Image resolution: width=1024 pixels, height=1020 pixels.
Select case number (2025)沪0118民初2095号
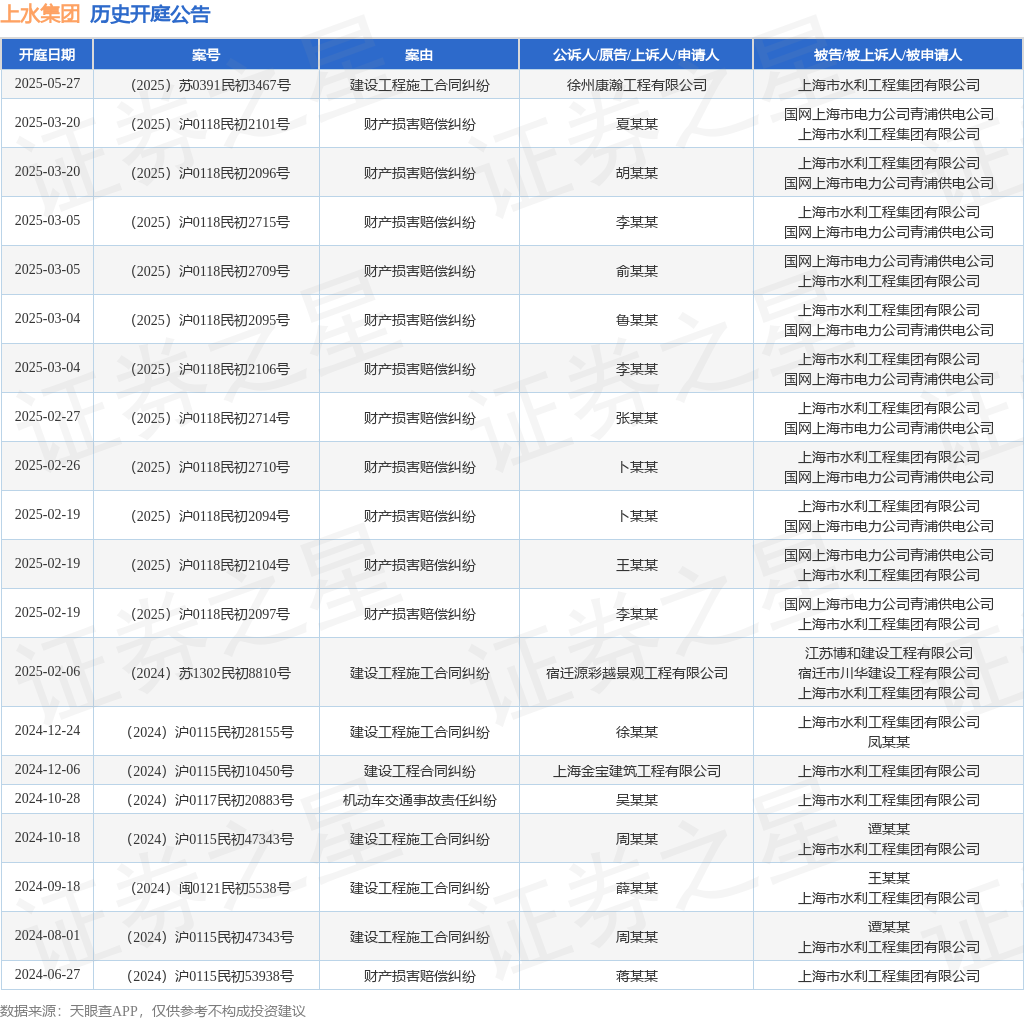[210, 320]
